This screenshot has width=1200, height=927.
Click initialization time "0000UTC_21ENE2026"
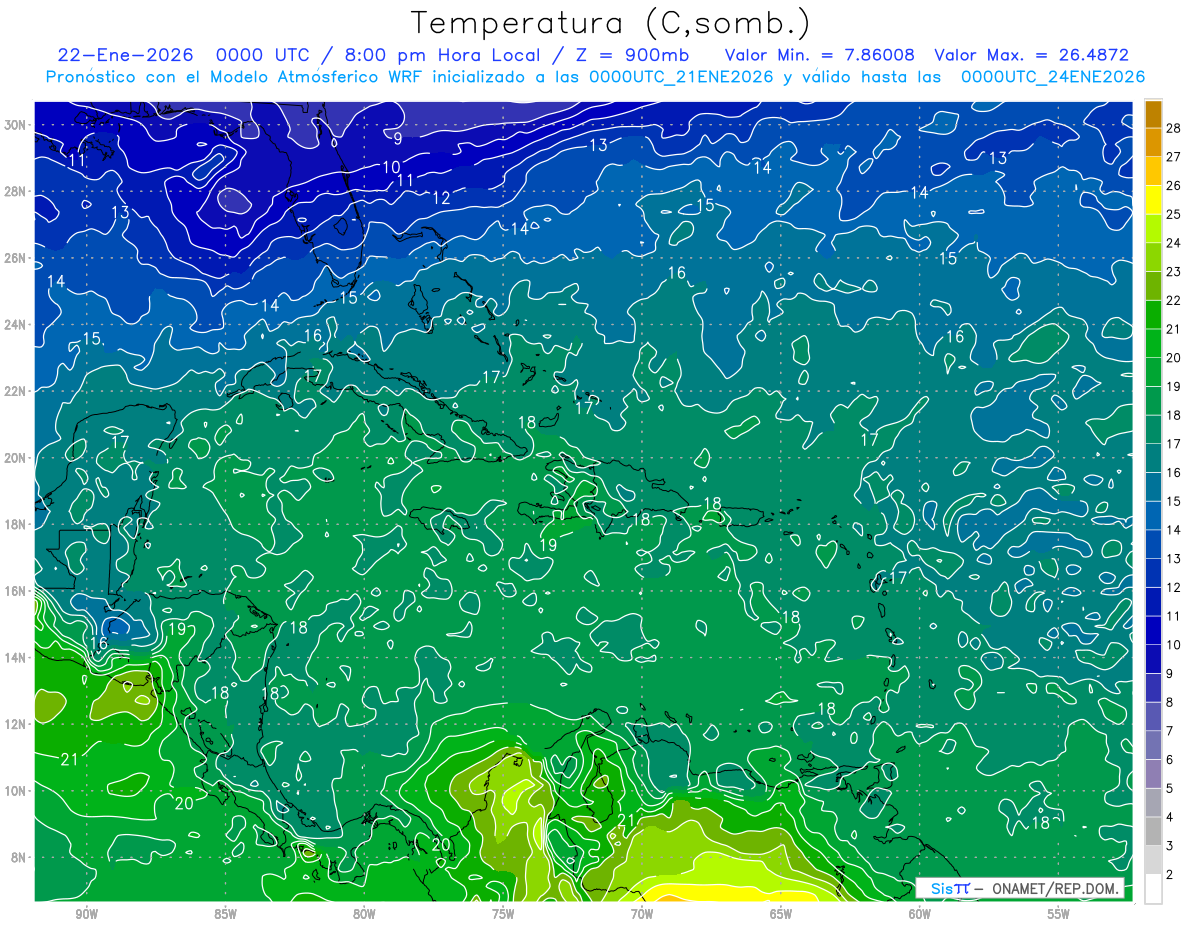pyautogui.click(x=682, y=77)
